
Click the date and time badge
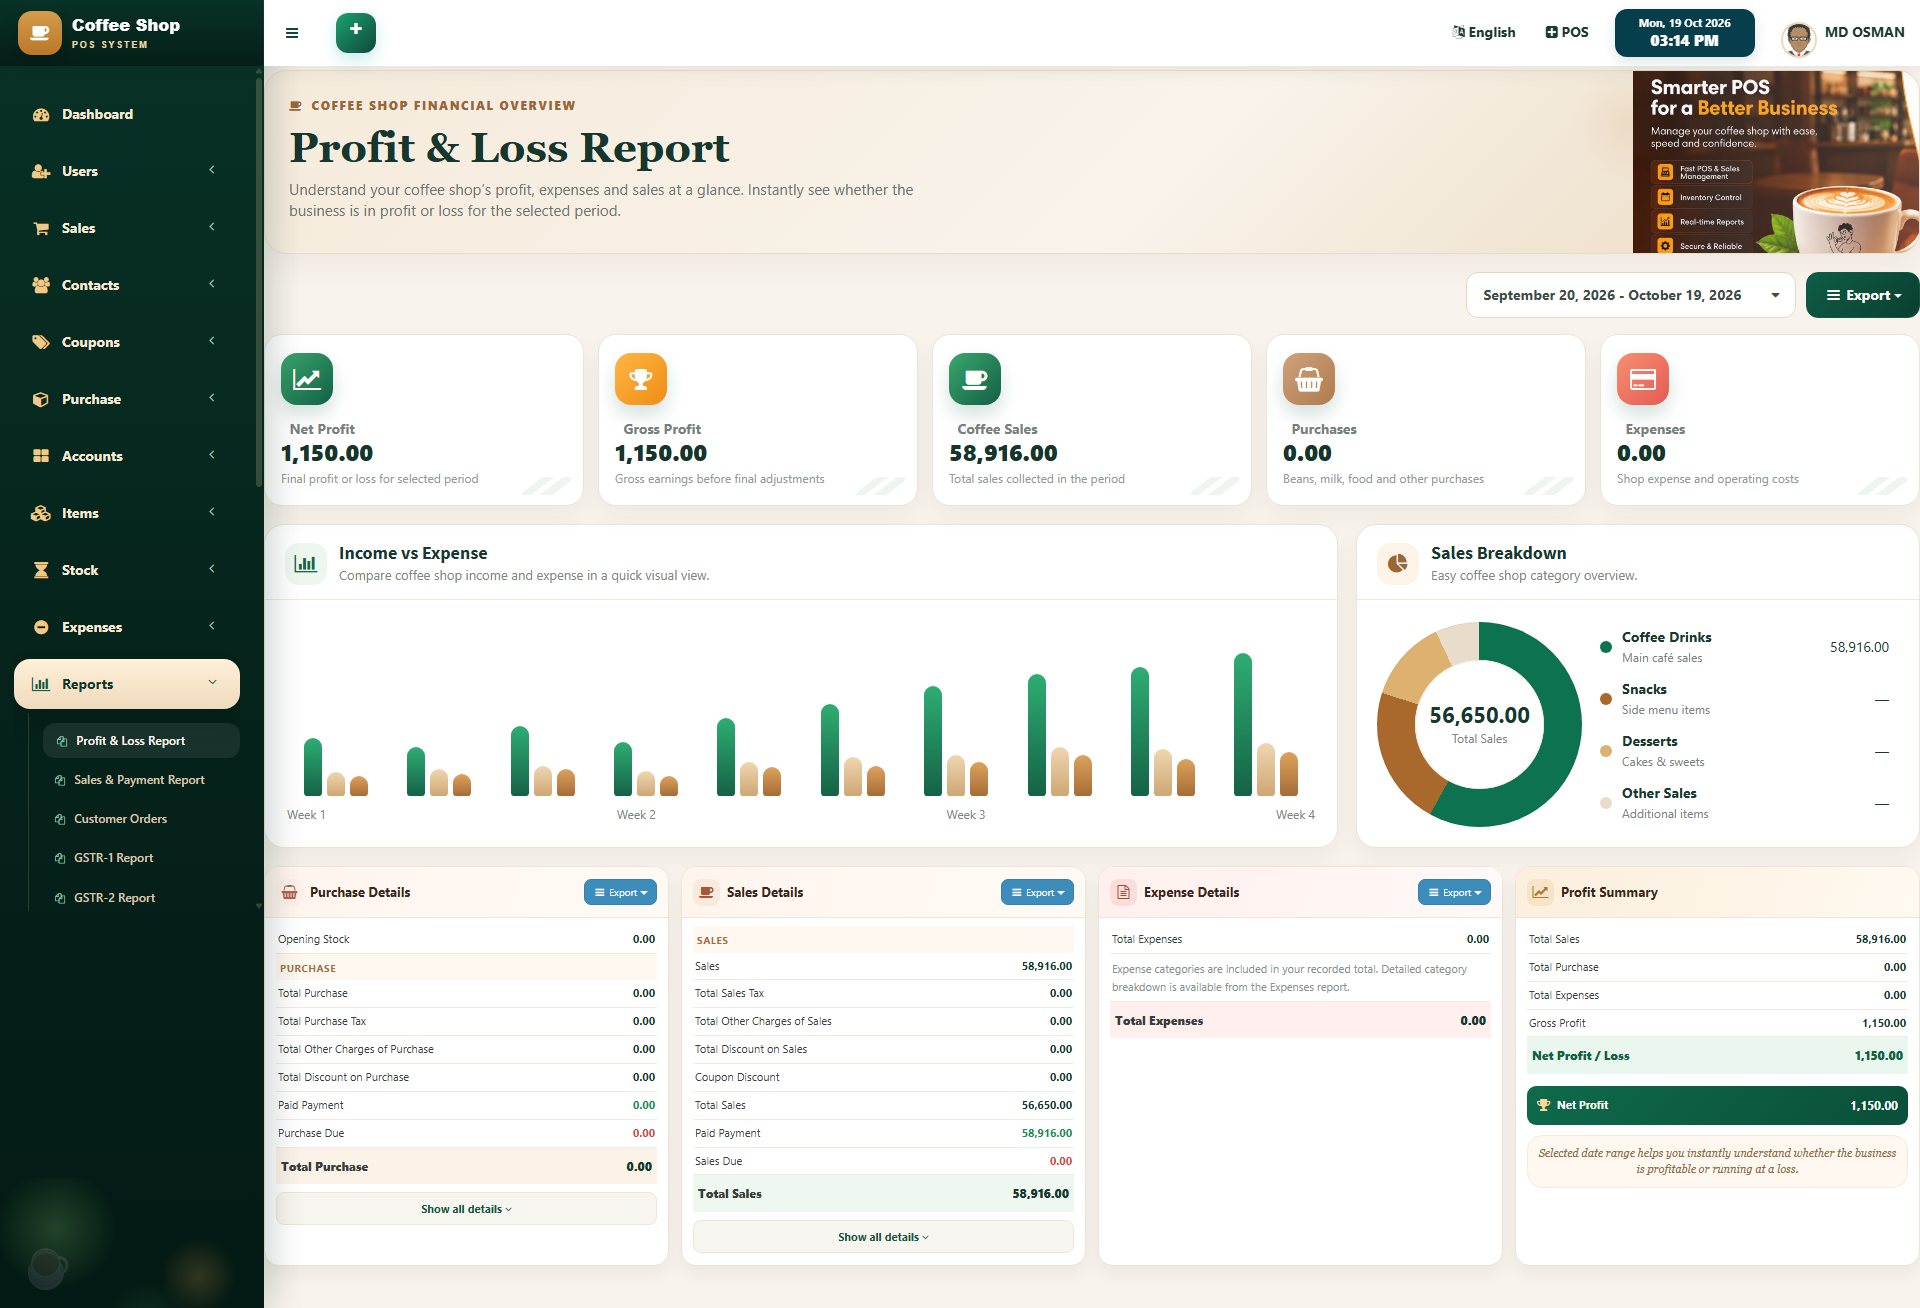tap(1684, 33)
